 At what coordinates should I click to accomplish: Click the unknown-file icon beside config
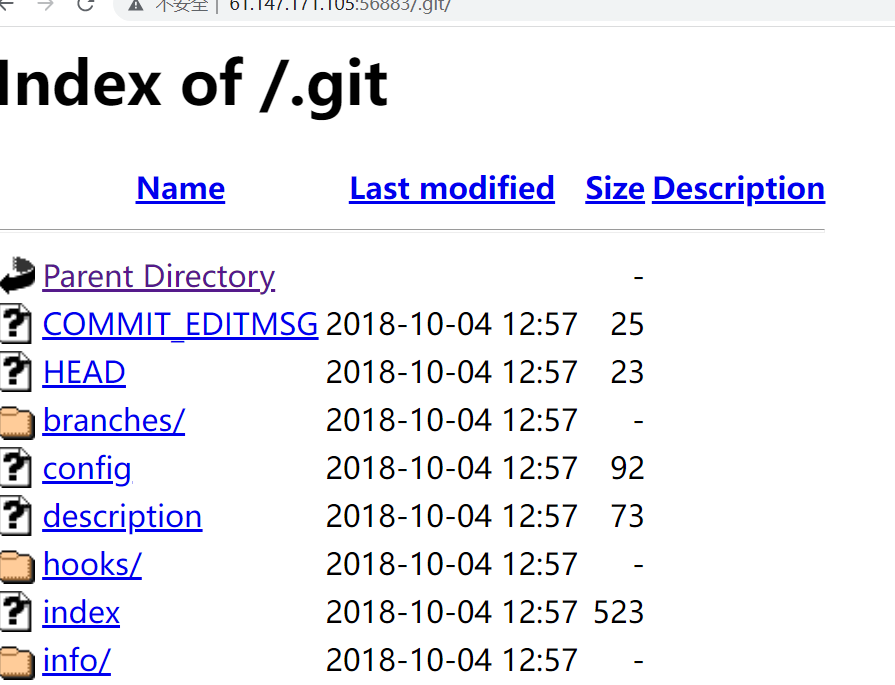point(17,468)
